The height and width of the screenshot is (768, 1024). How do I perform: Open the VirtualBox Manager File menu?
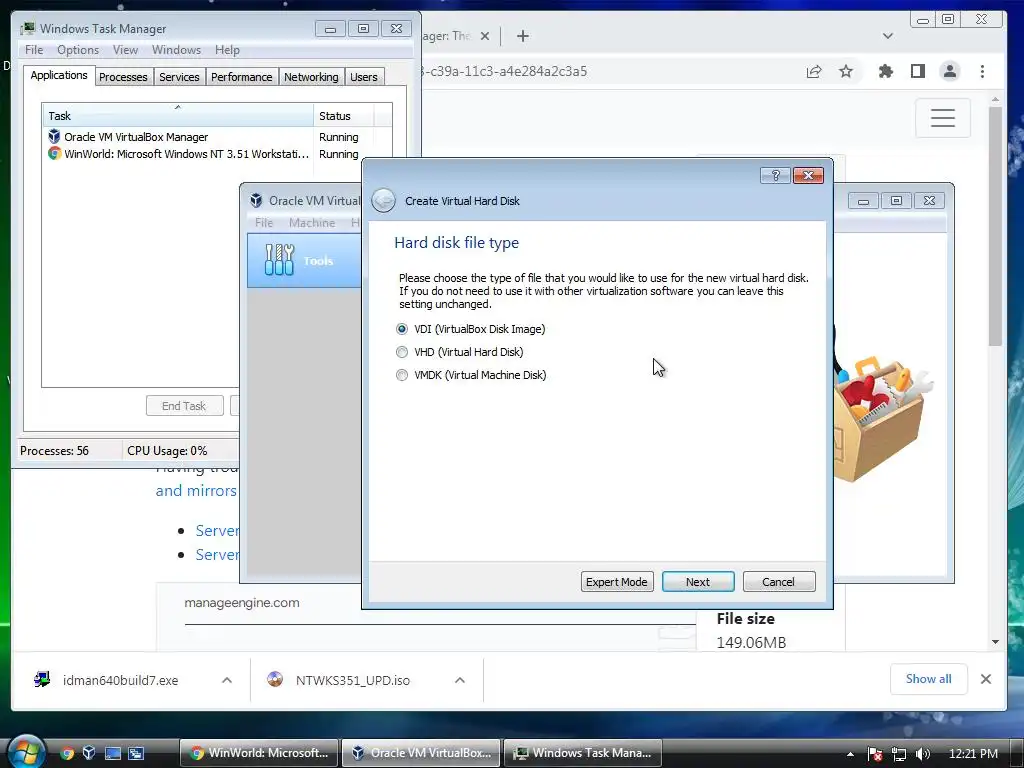264,223
